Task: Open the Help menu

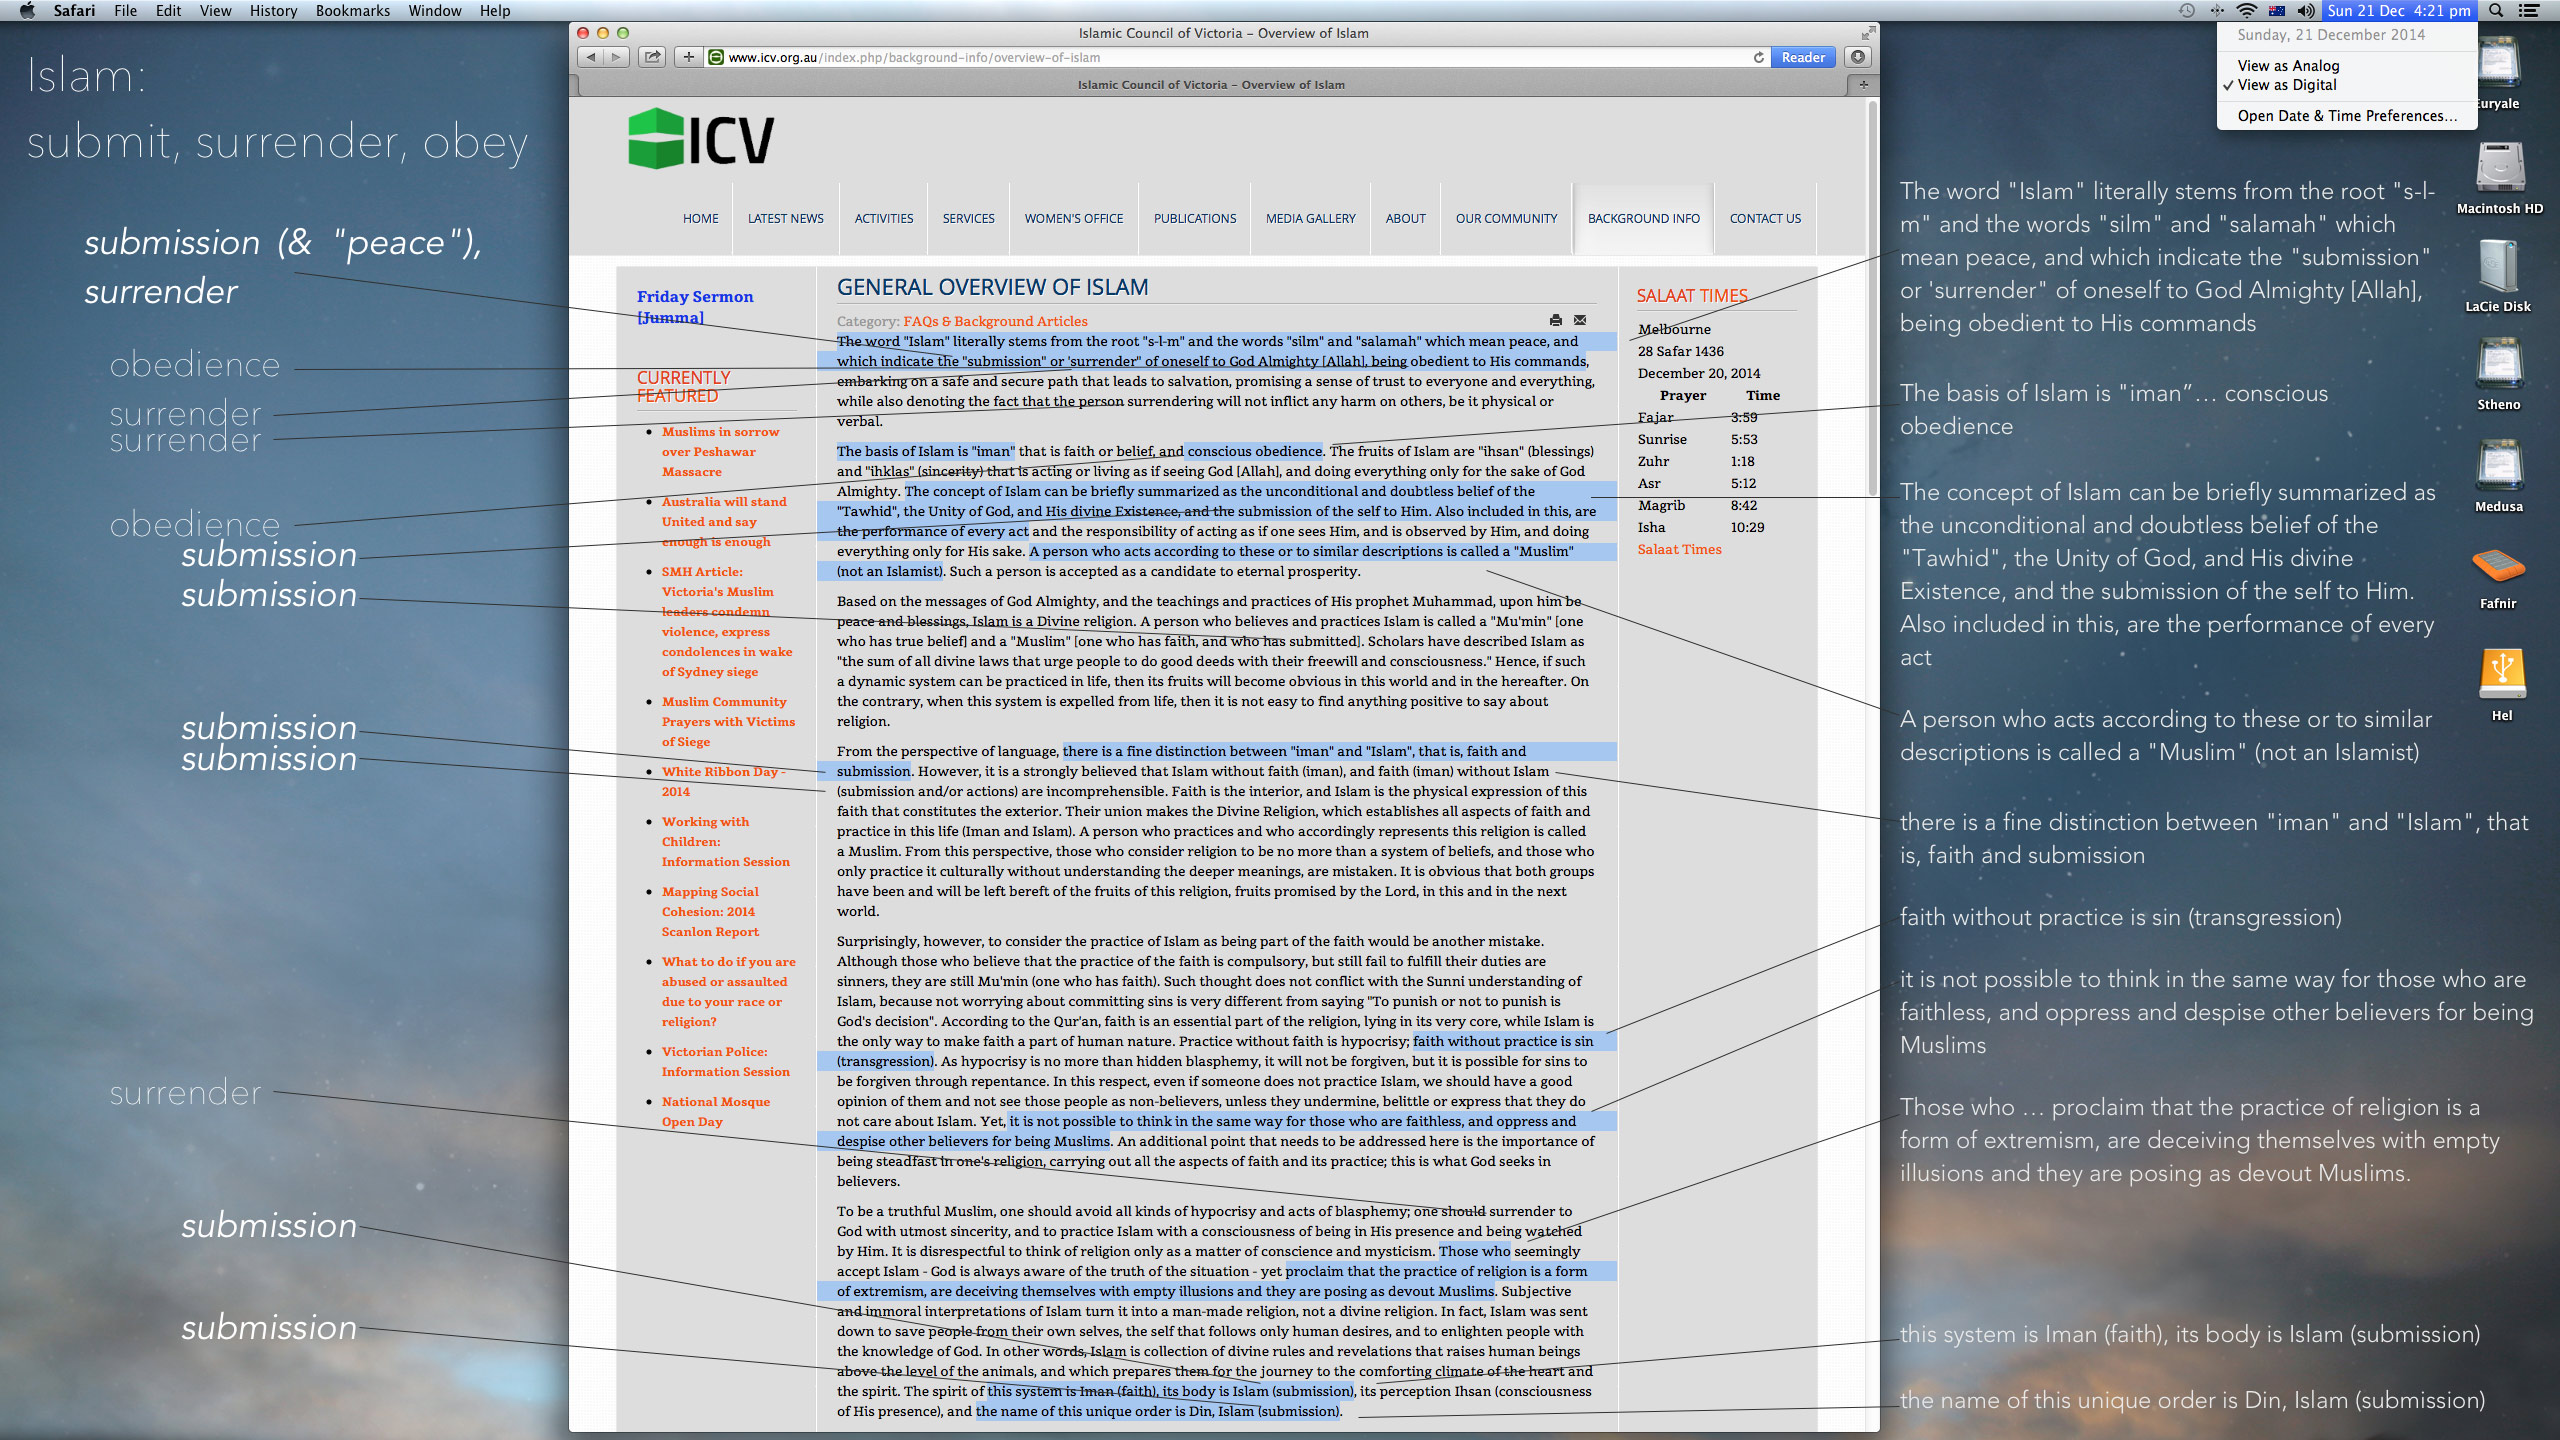Action: coord(495,10)
